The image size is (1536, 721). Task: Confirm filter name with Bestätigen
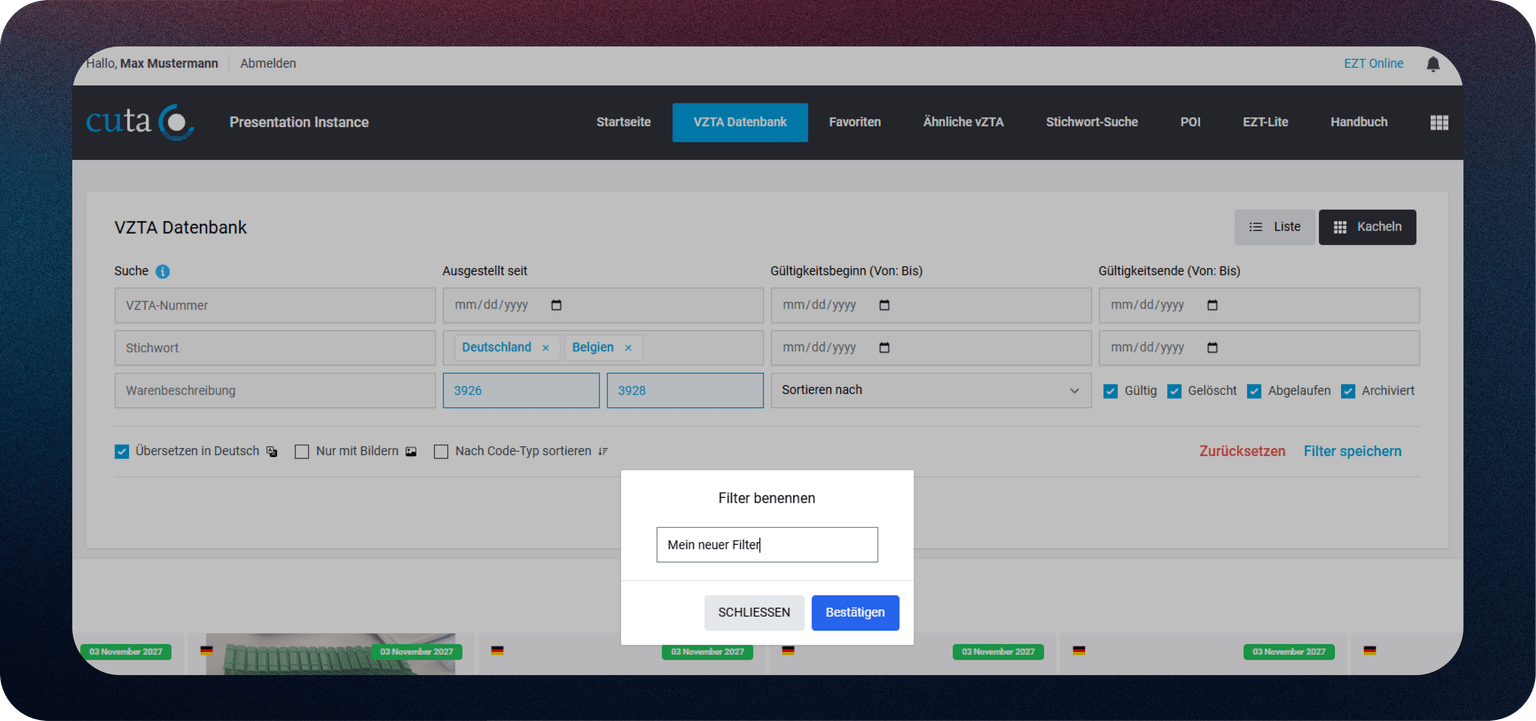(x=855, y=613)
